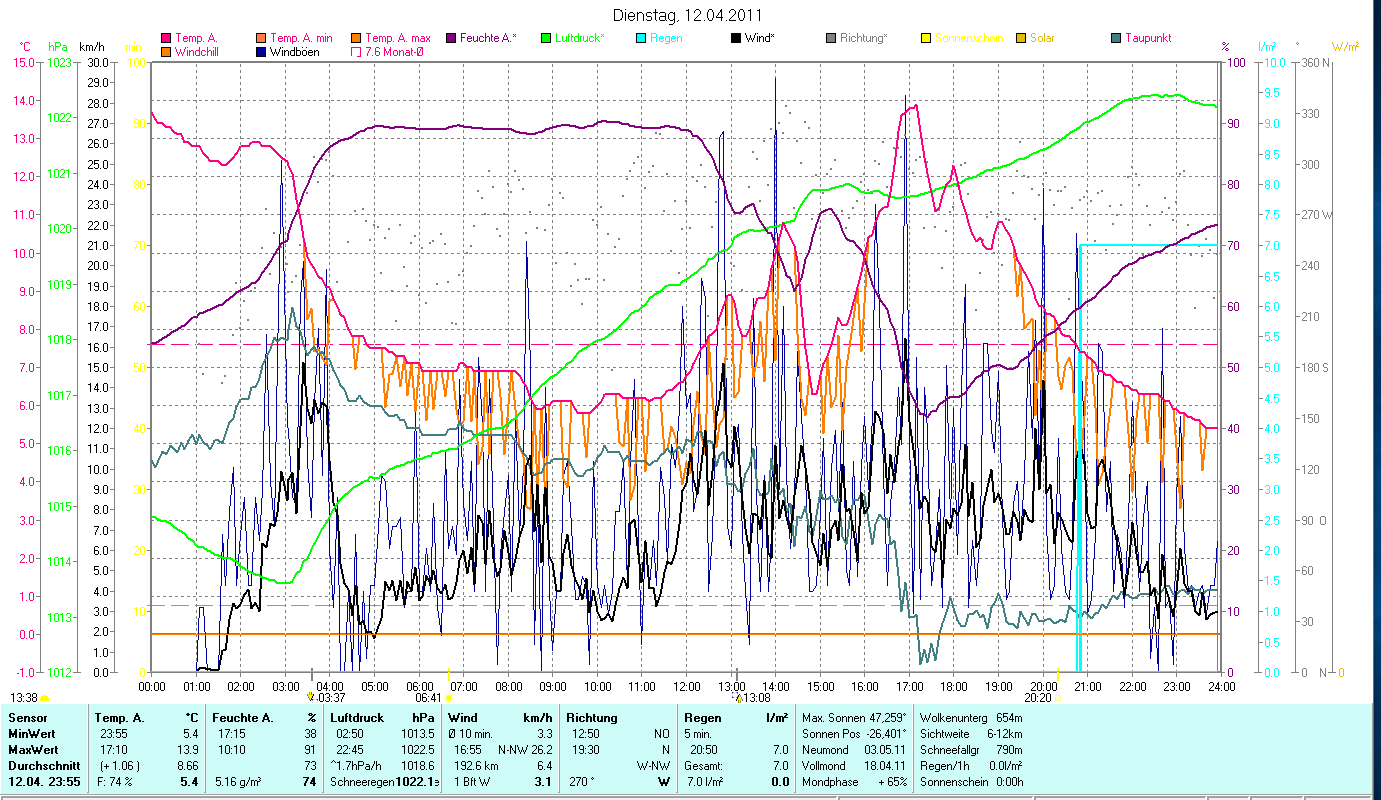Click the Regen/1h 0.0l/m² entry

(971, 766)
